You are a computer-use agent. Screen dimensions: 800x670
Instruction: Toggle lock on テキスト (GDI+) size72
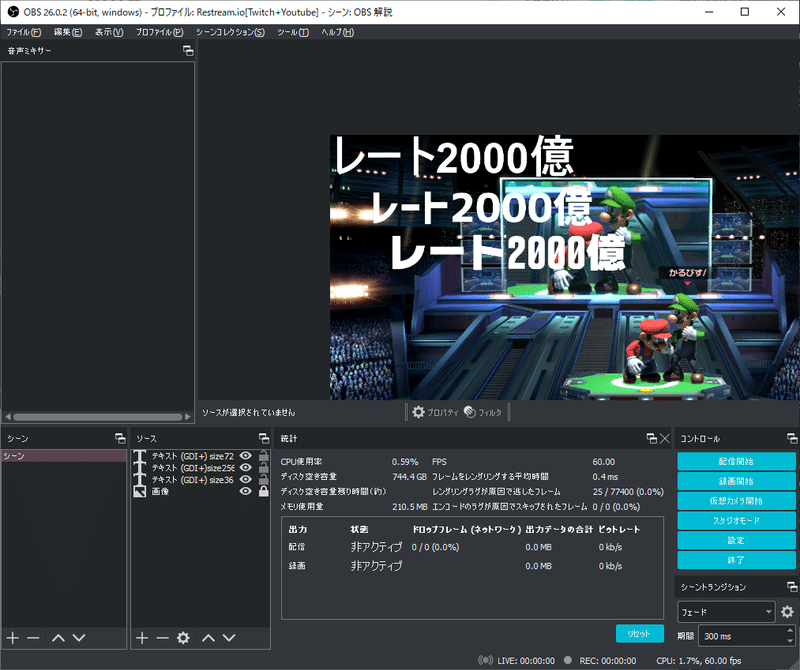click(263, 456)
